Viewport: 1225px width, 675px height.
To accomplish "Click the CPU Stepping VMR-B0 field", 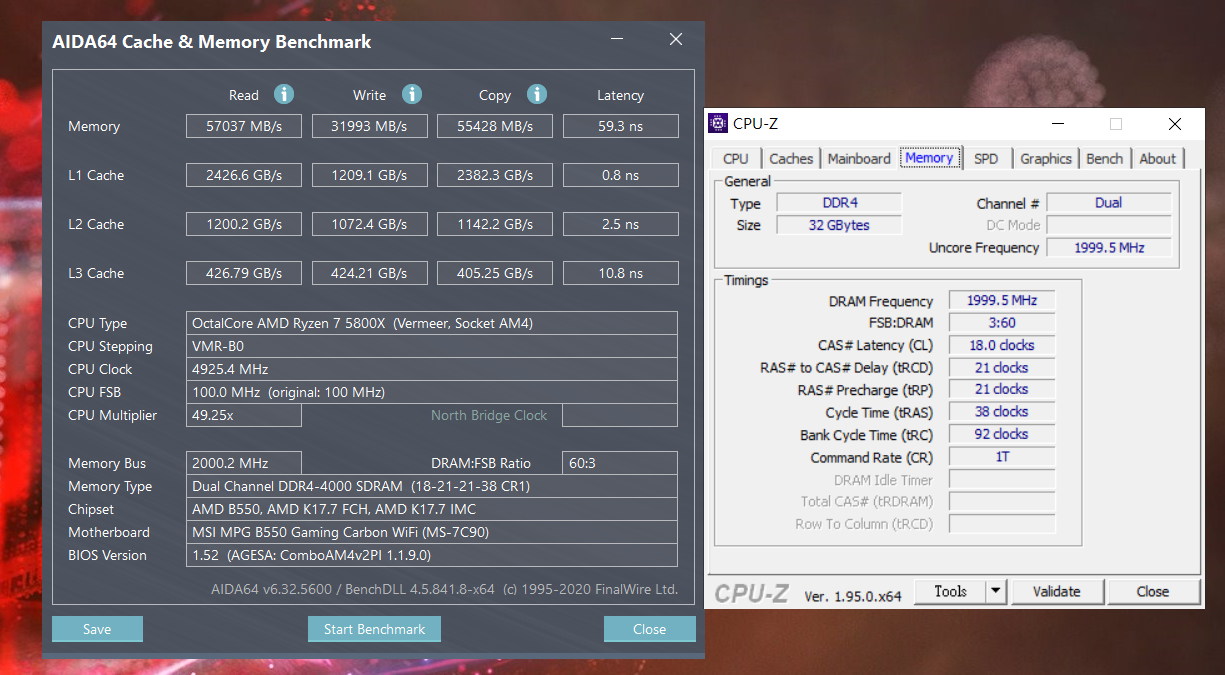I will click(432, 346).
